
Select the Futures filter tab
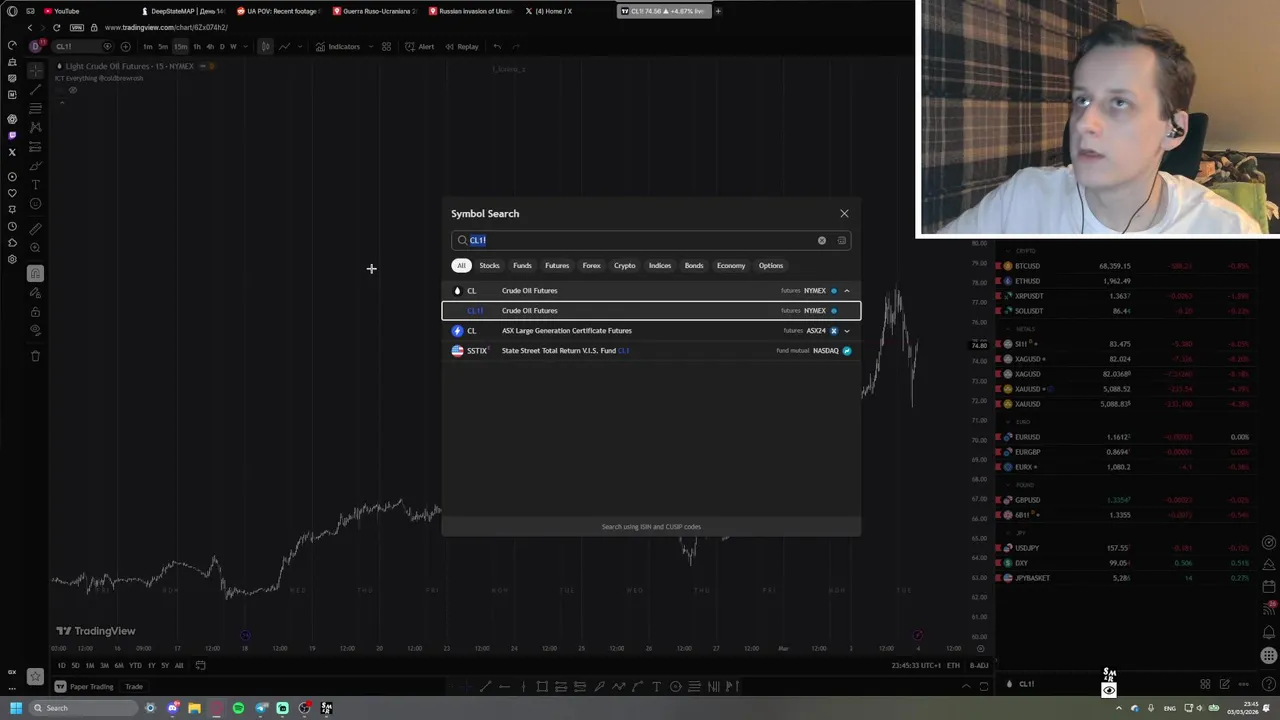[557, 265]
